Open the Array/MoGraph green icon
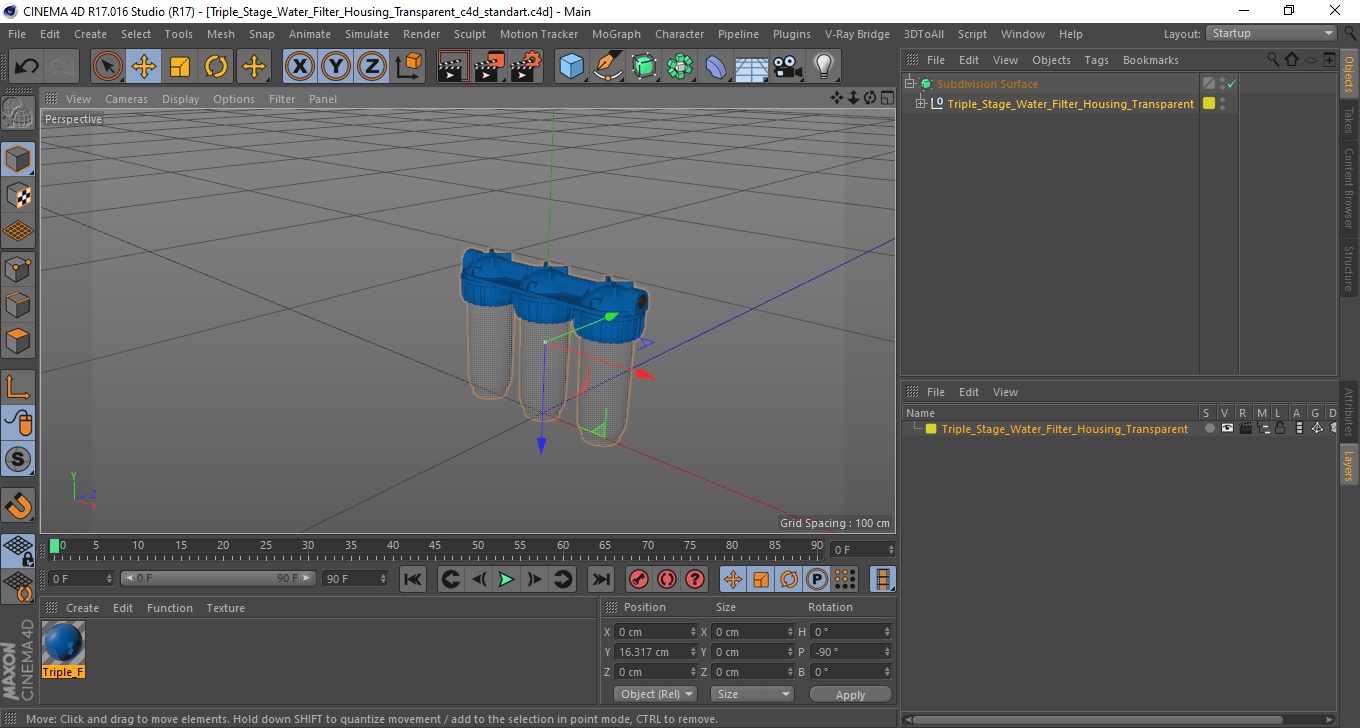 [x=680, y=67]
